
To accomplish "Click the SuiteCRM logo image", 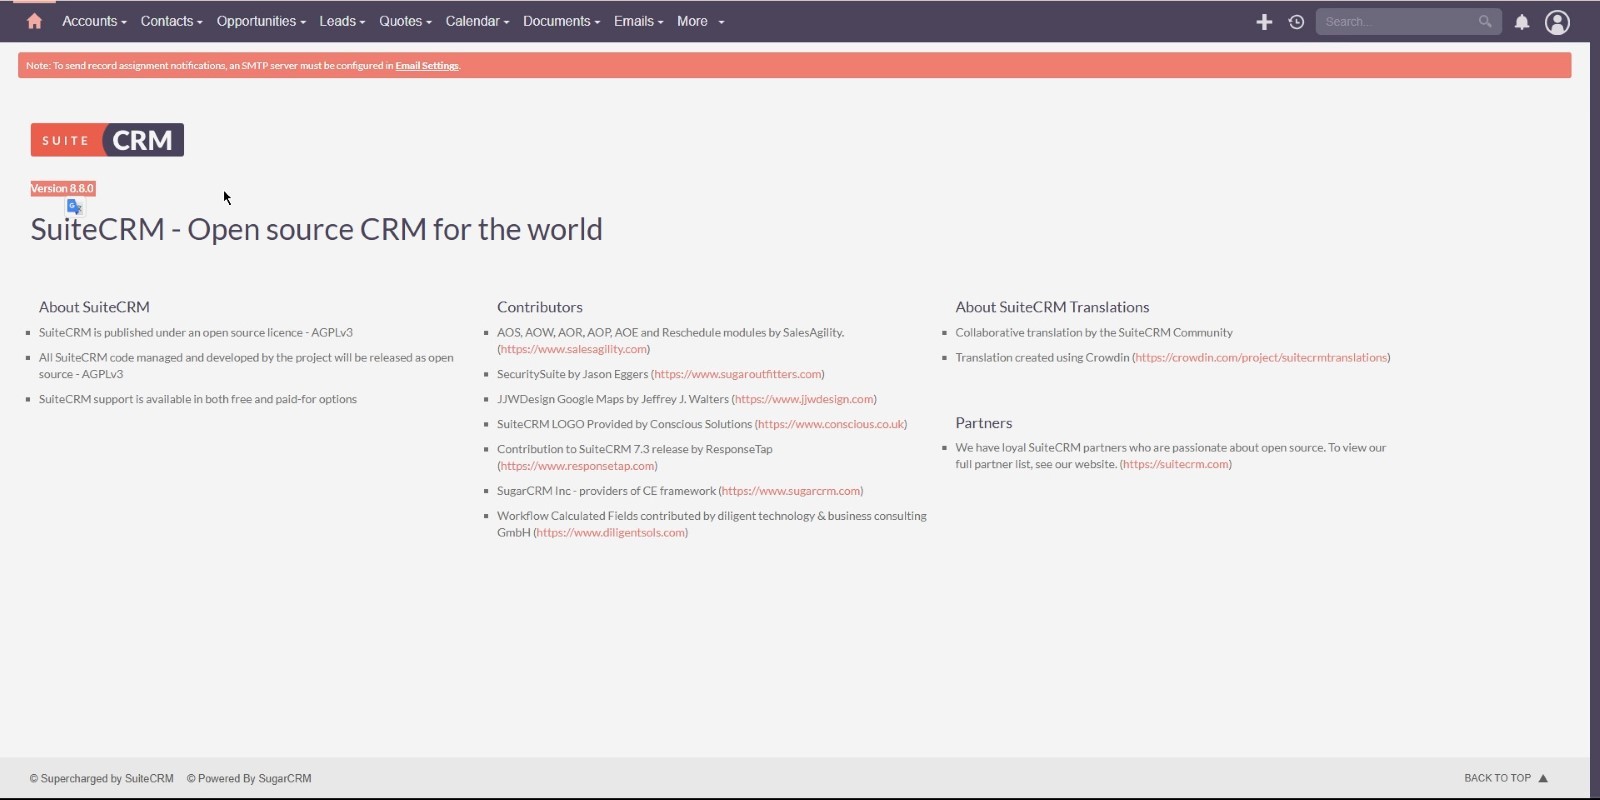I will click(x=107, y=140).
